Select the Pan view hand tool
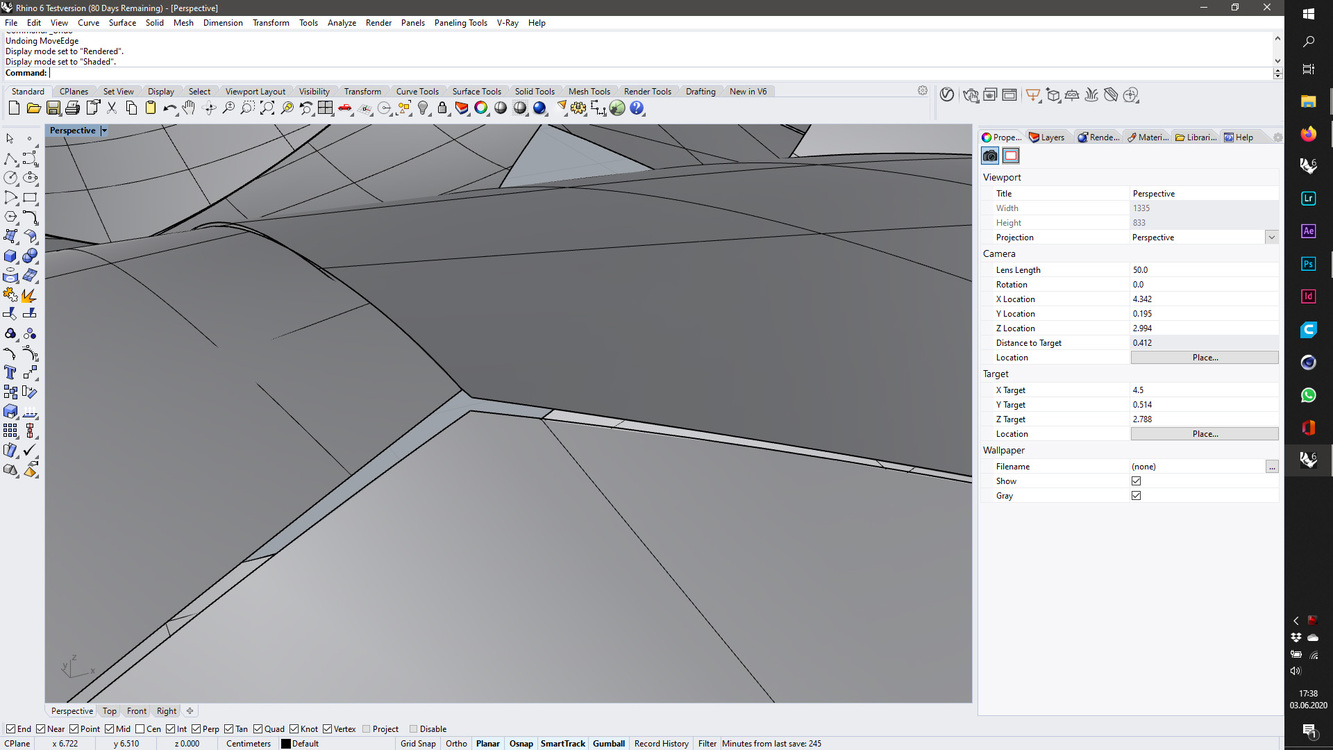 coord(189,108)
